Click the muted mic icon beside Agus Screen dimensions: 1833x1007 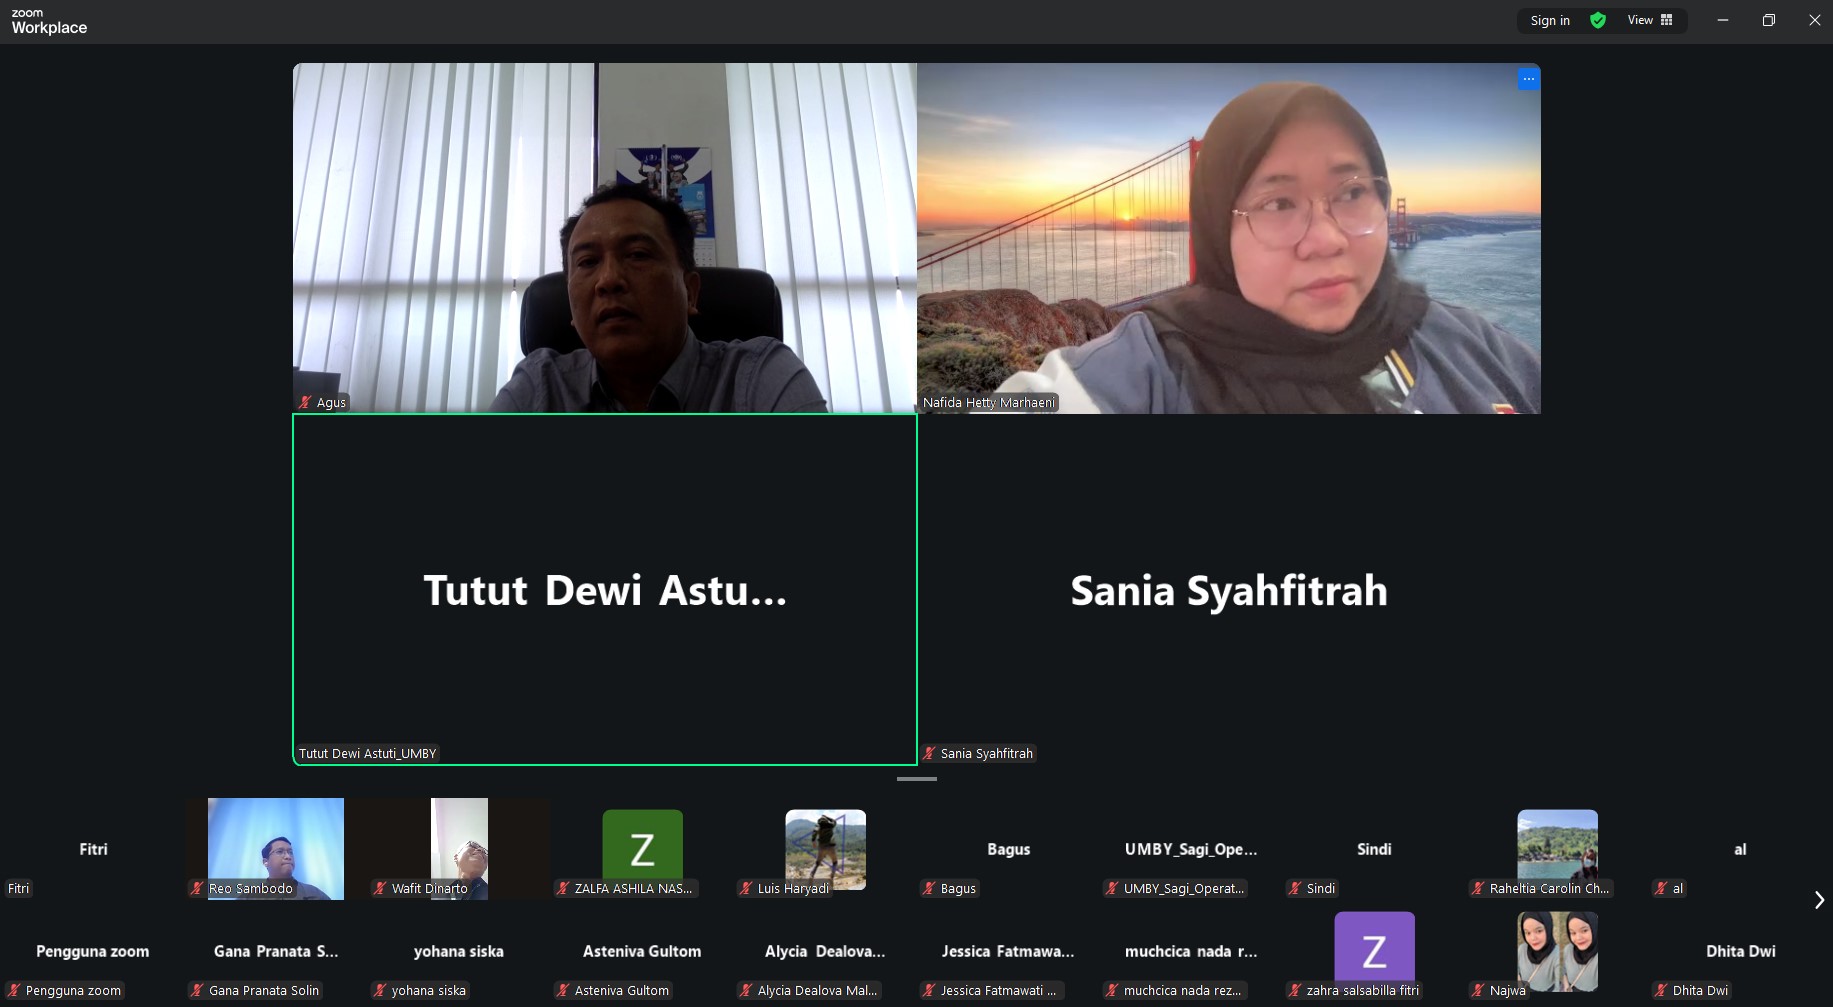tap(305, 403)
